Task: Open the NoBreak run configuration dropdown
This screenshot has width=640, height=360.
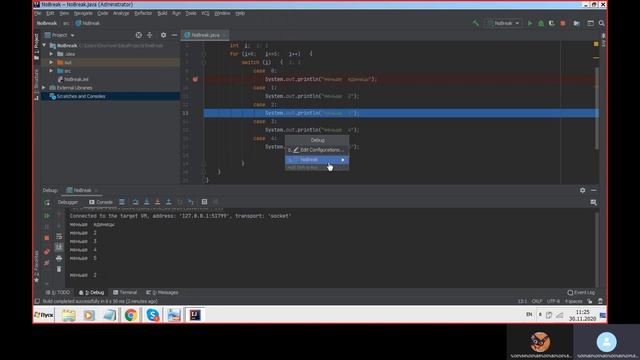Action: click(x=503, y=23)
